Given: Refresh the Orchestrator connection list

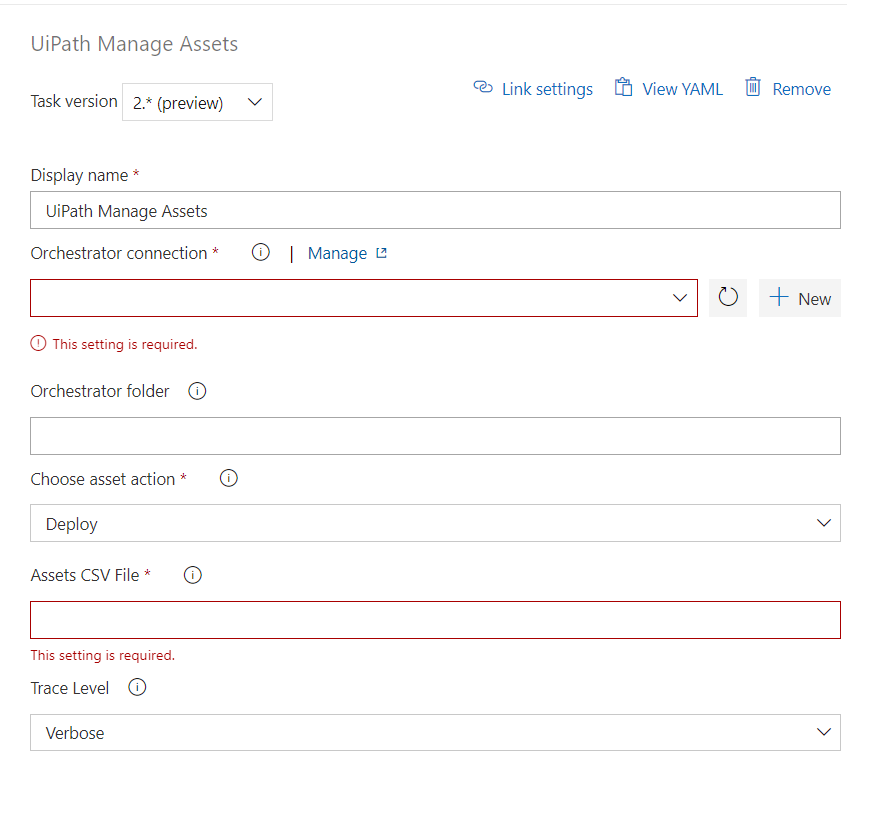Looking at the screenshot, I should click(728, 298).
